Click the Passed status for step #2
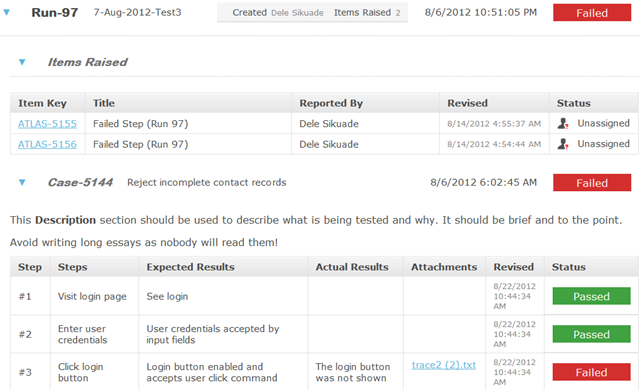 coord(591,334)
